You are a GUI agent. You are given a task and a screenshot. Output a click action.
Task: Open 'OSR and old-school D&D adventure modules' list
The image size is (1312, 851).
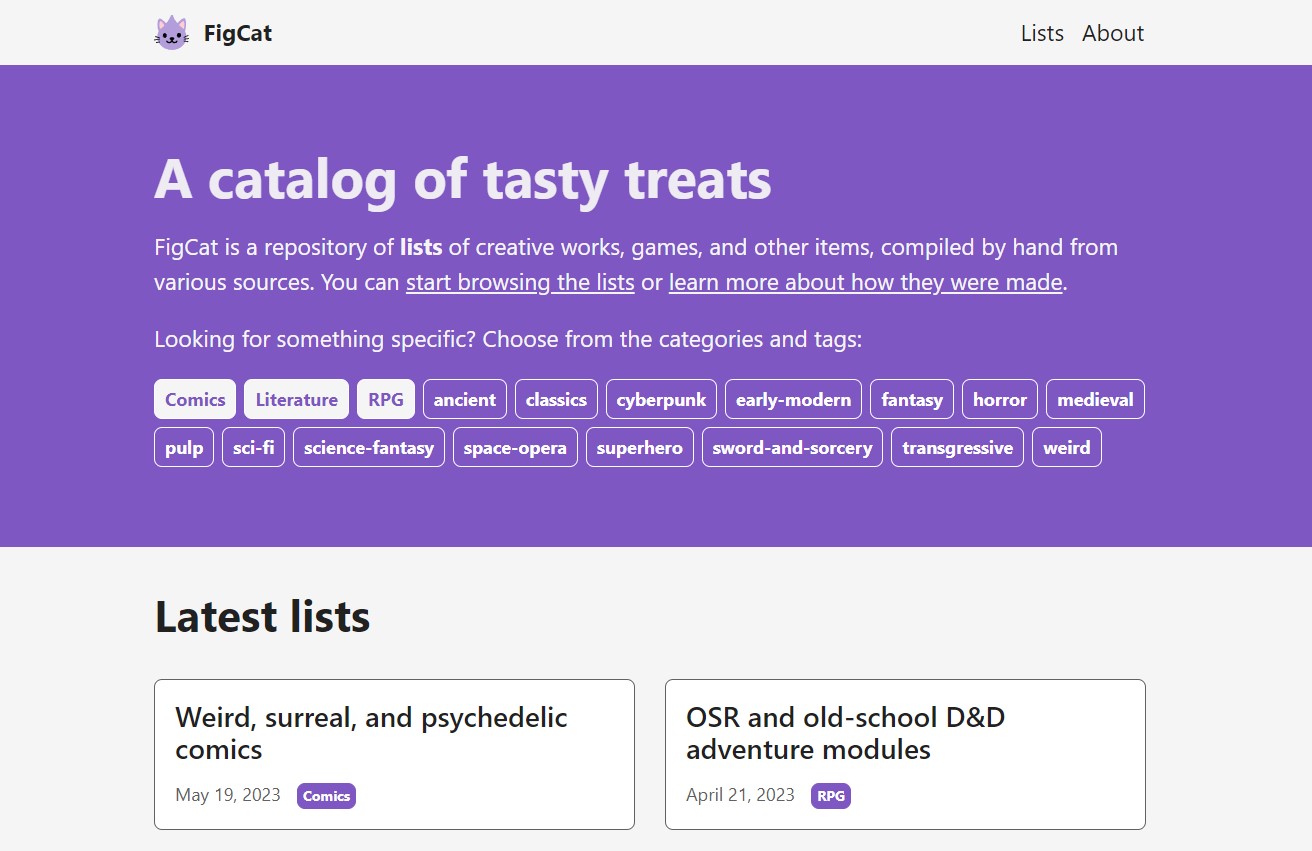(x=845, y=733)
